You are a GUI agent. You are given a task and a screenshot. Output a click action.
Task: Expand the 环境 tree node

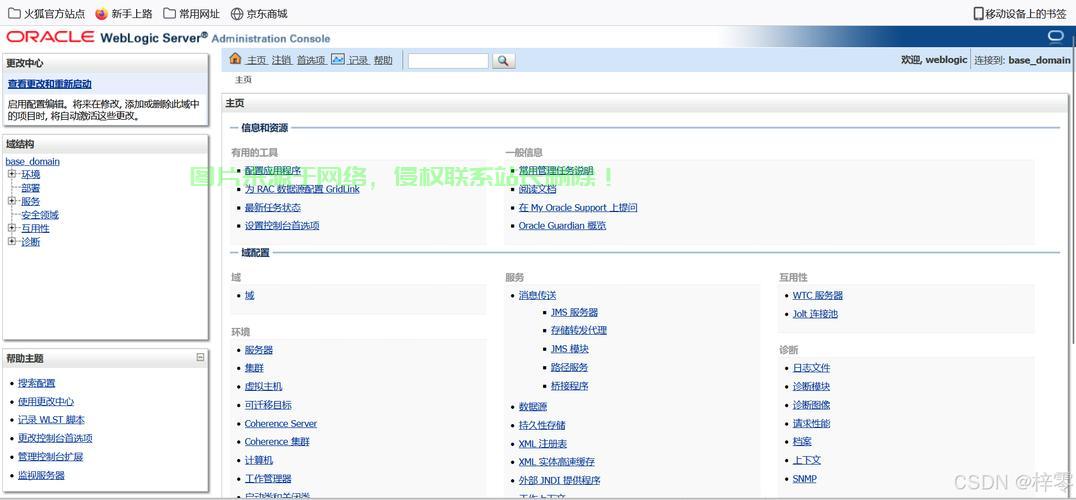pos(12,174)
